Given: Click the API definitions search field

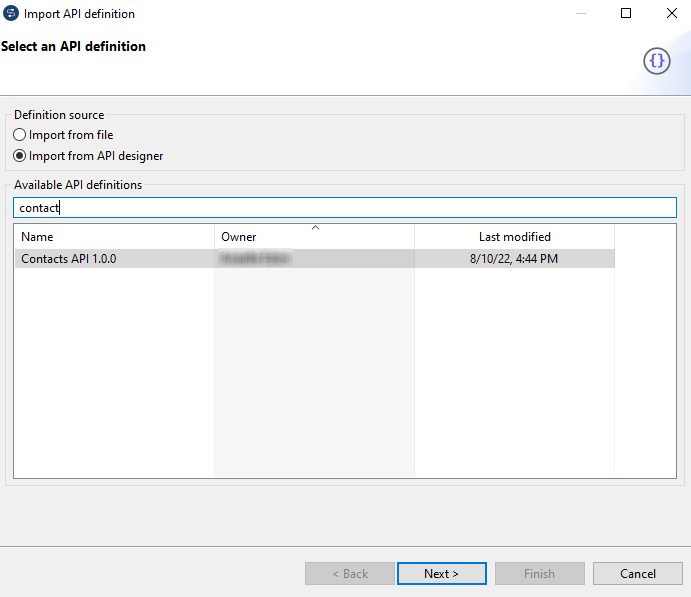Looking at the screenshot, I should point(345,207).
